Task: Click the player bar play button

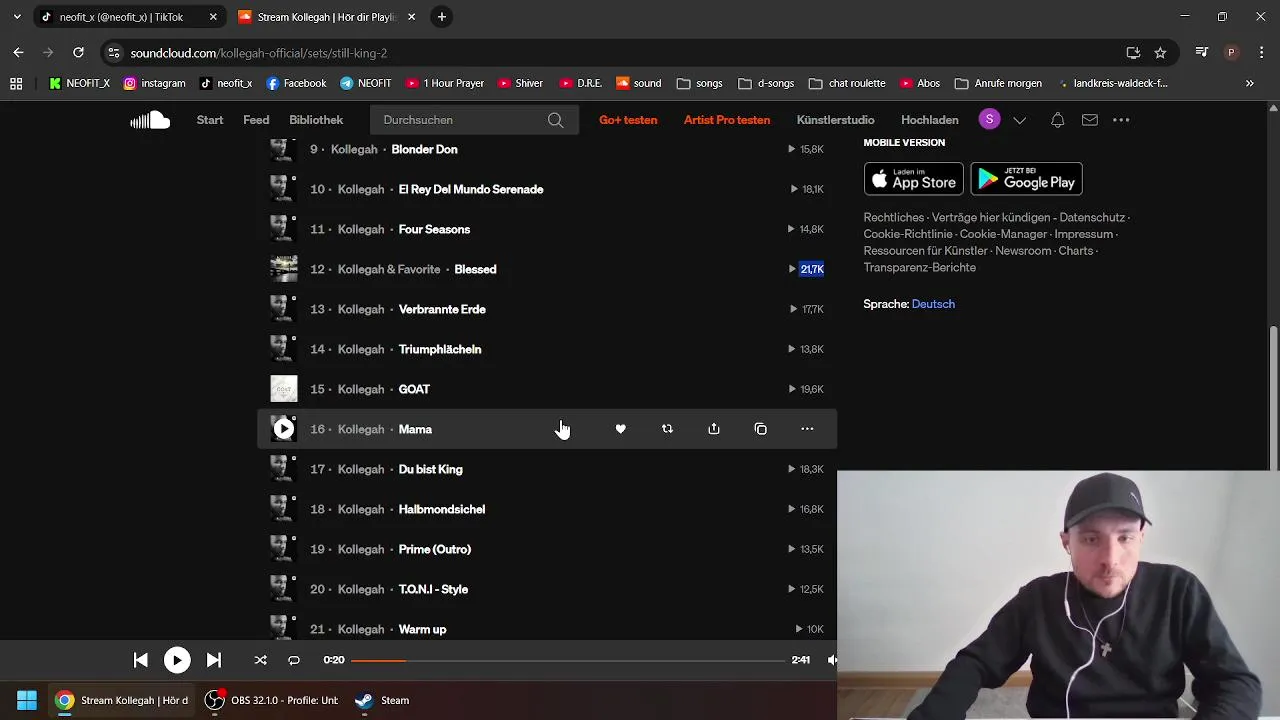Action: tap(177, 660)
